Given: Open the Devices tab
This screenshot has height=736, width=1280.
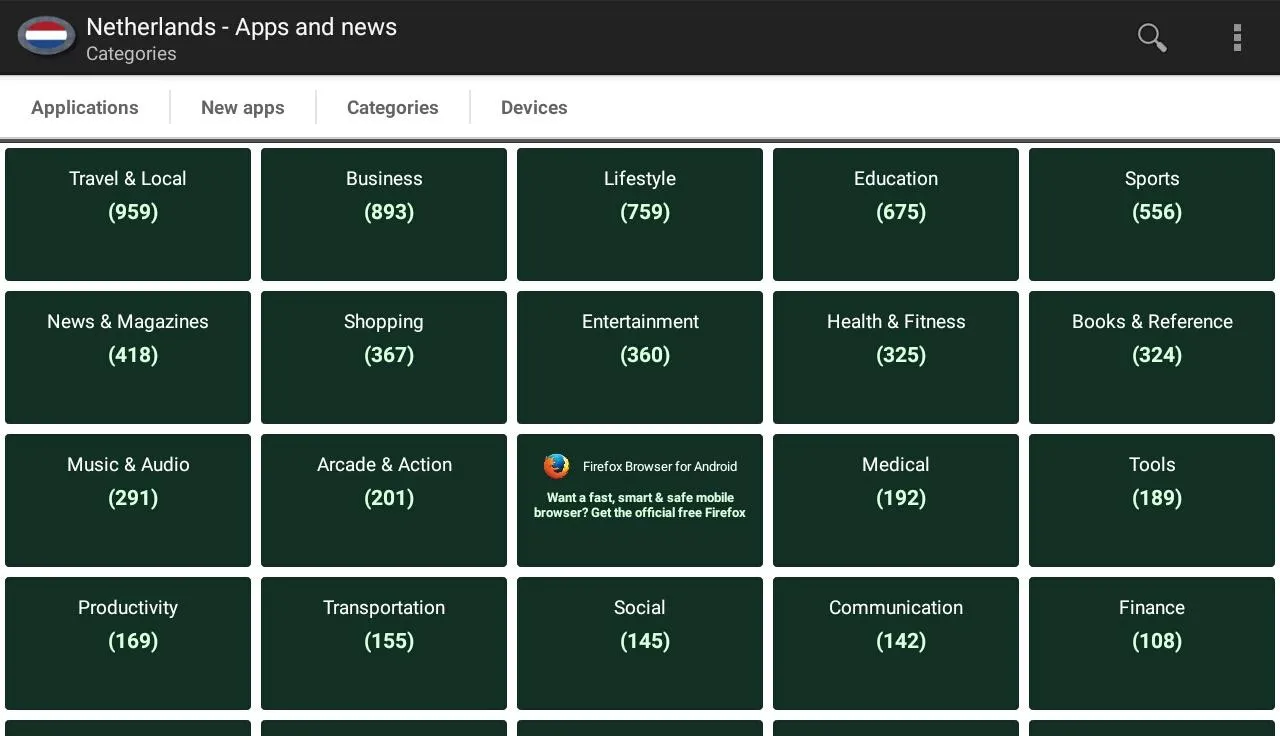Looking at the screenshot, I should click(534, 107).
